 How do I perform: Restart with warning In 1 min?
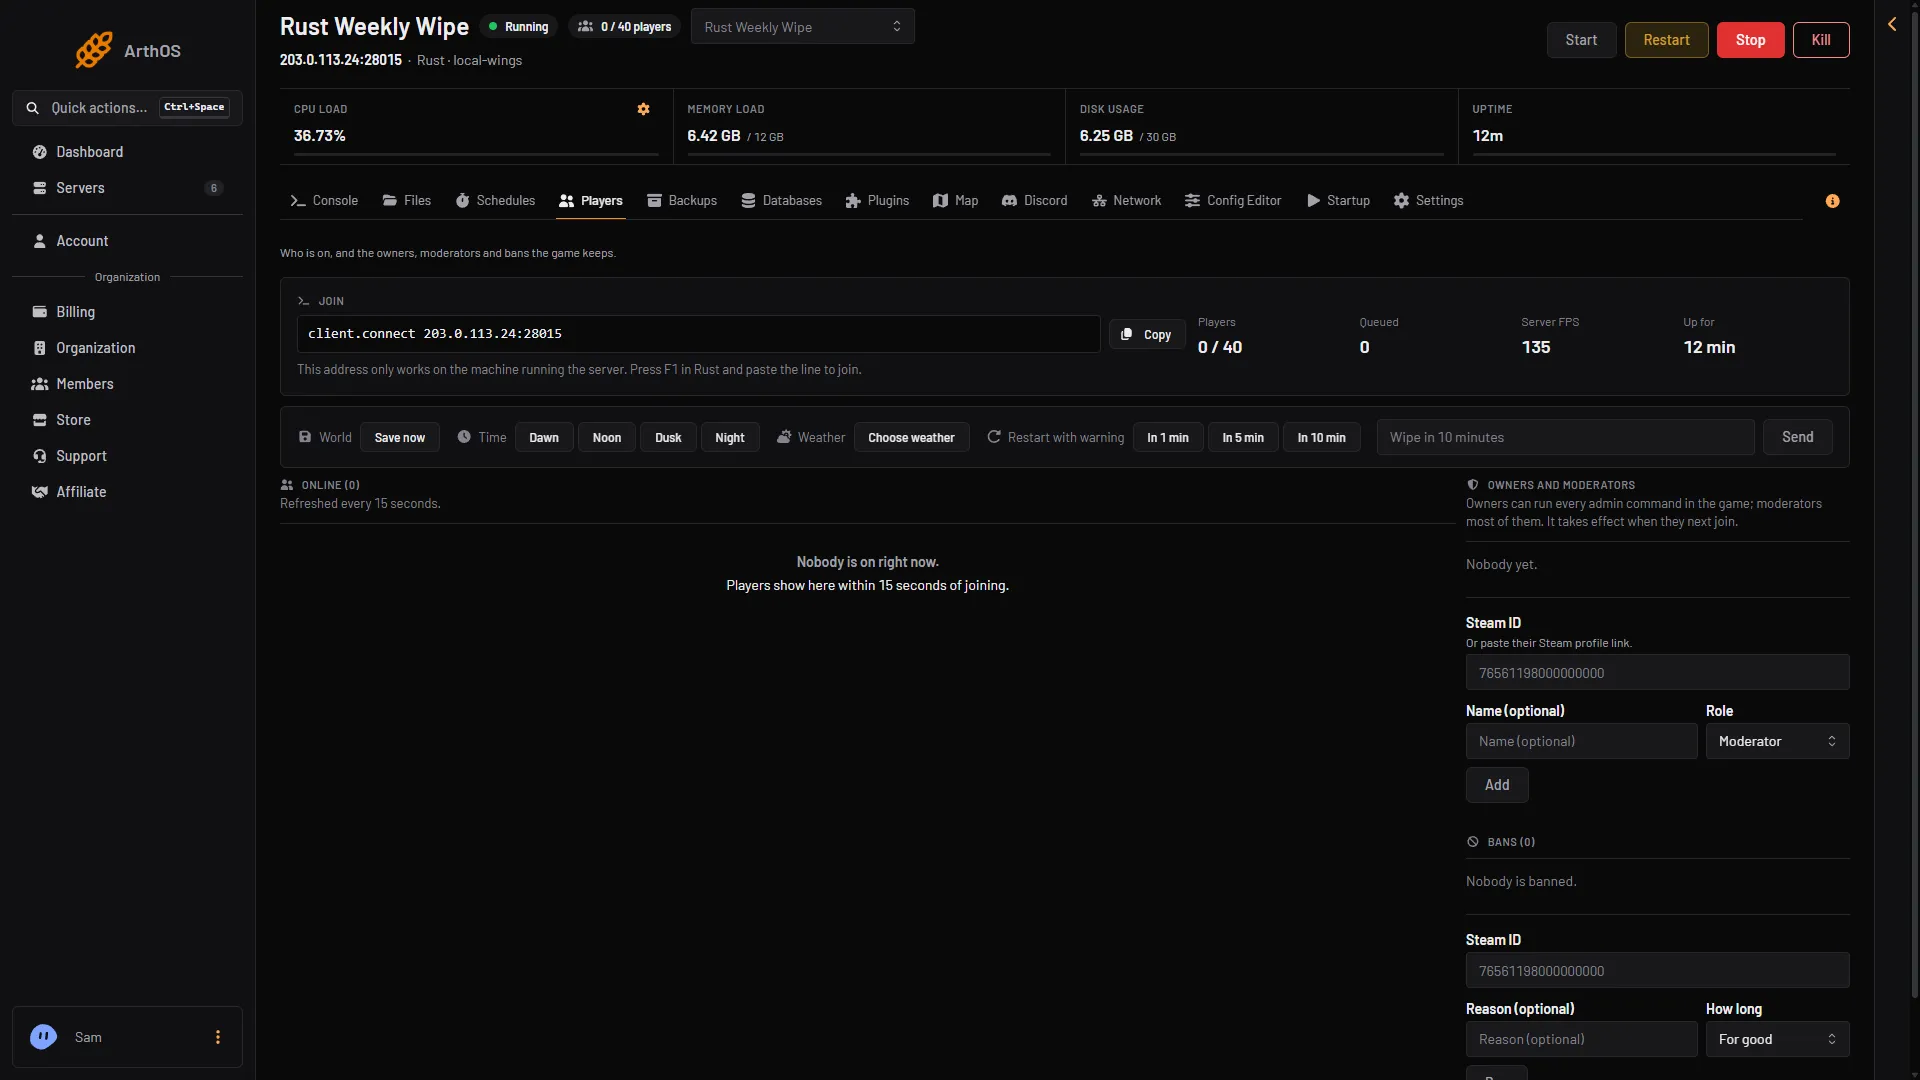(1168, 438)
